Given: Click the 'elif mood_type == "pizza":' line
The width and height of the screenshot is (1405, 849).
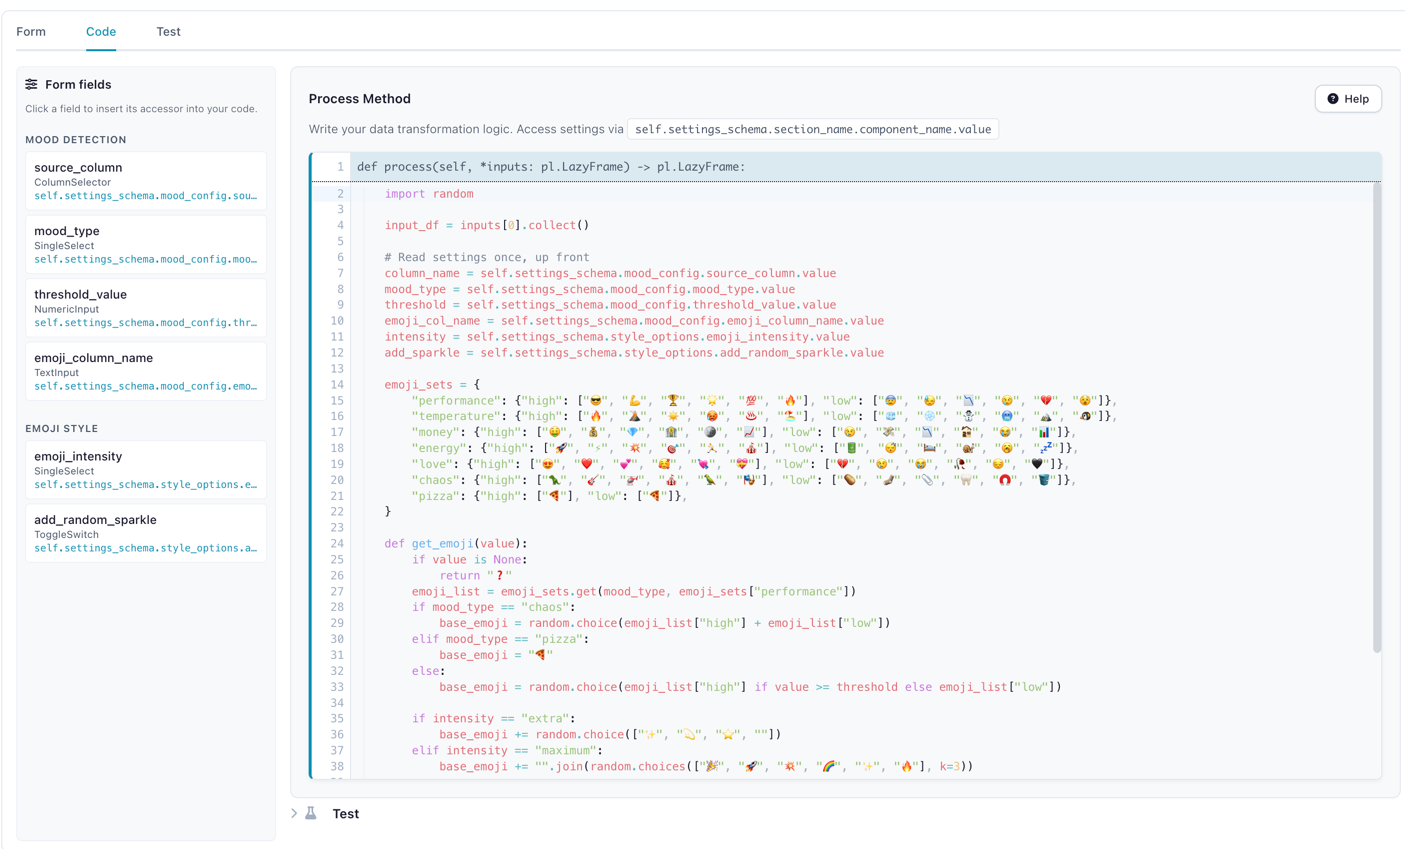Looking at the screenshot, I should point(500,639).
